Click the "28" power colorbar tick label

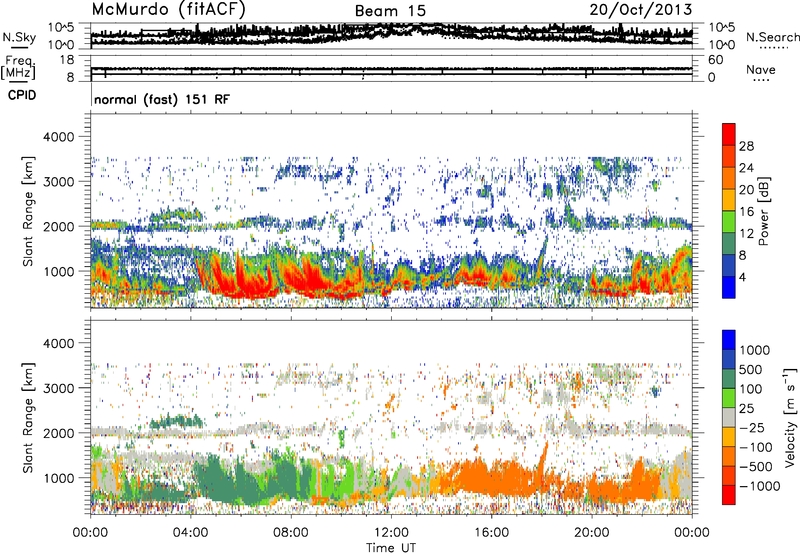tap(746, 146)
